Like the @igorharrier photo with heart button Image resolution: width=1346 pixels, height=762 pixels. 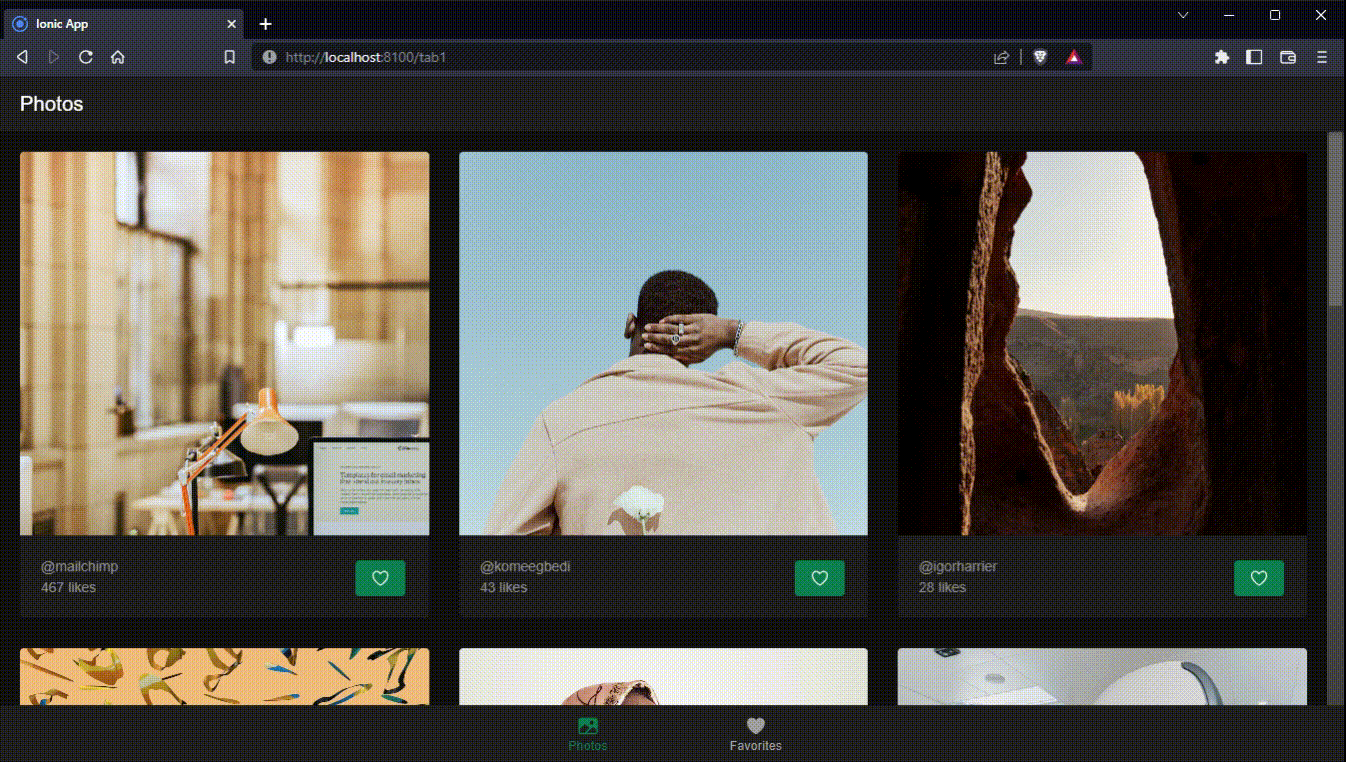(1259, 578)
